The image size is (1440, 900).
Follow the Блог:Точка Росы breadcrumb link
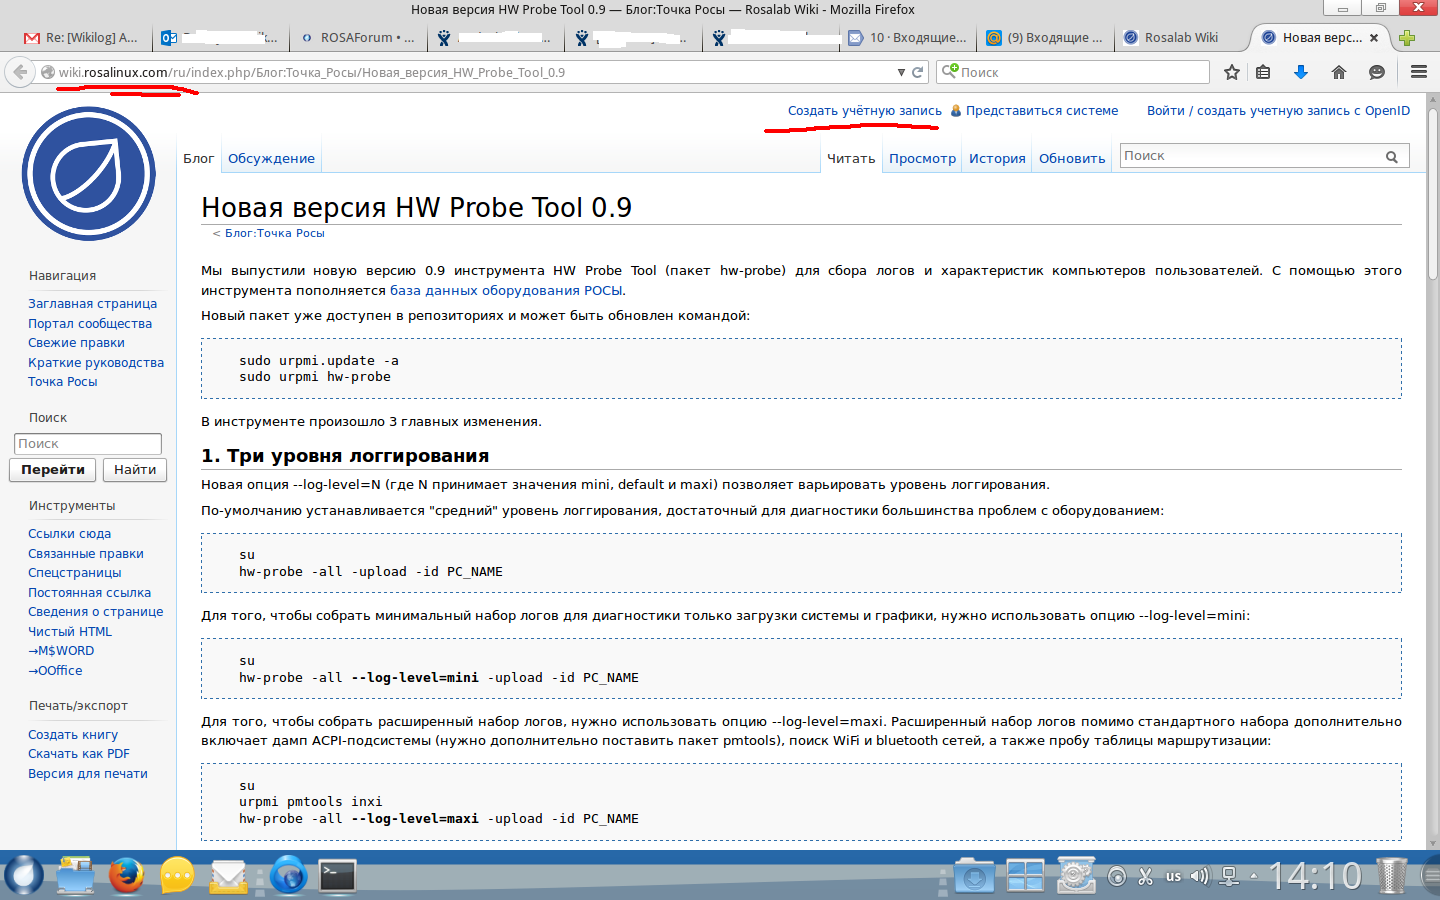tap(275, 233)
